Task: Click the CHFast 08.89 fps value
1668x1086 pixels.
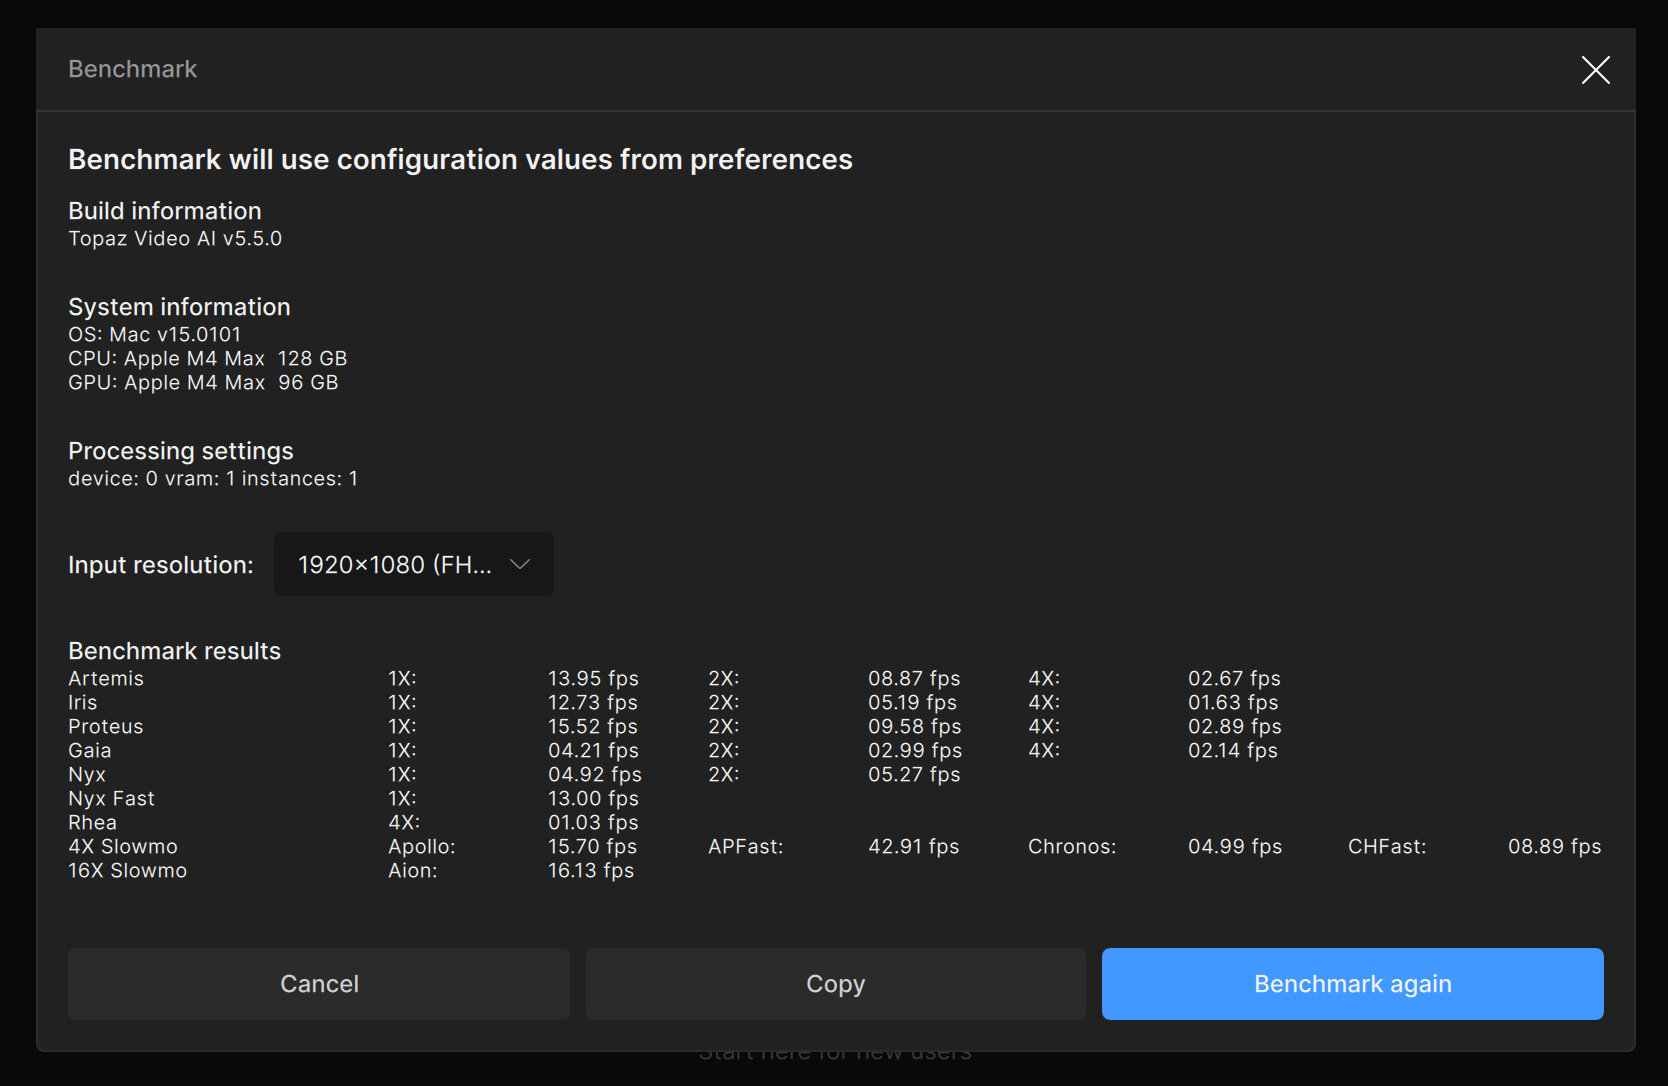Action: coord(1554,847)
